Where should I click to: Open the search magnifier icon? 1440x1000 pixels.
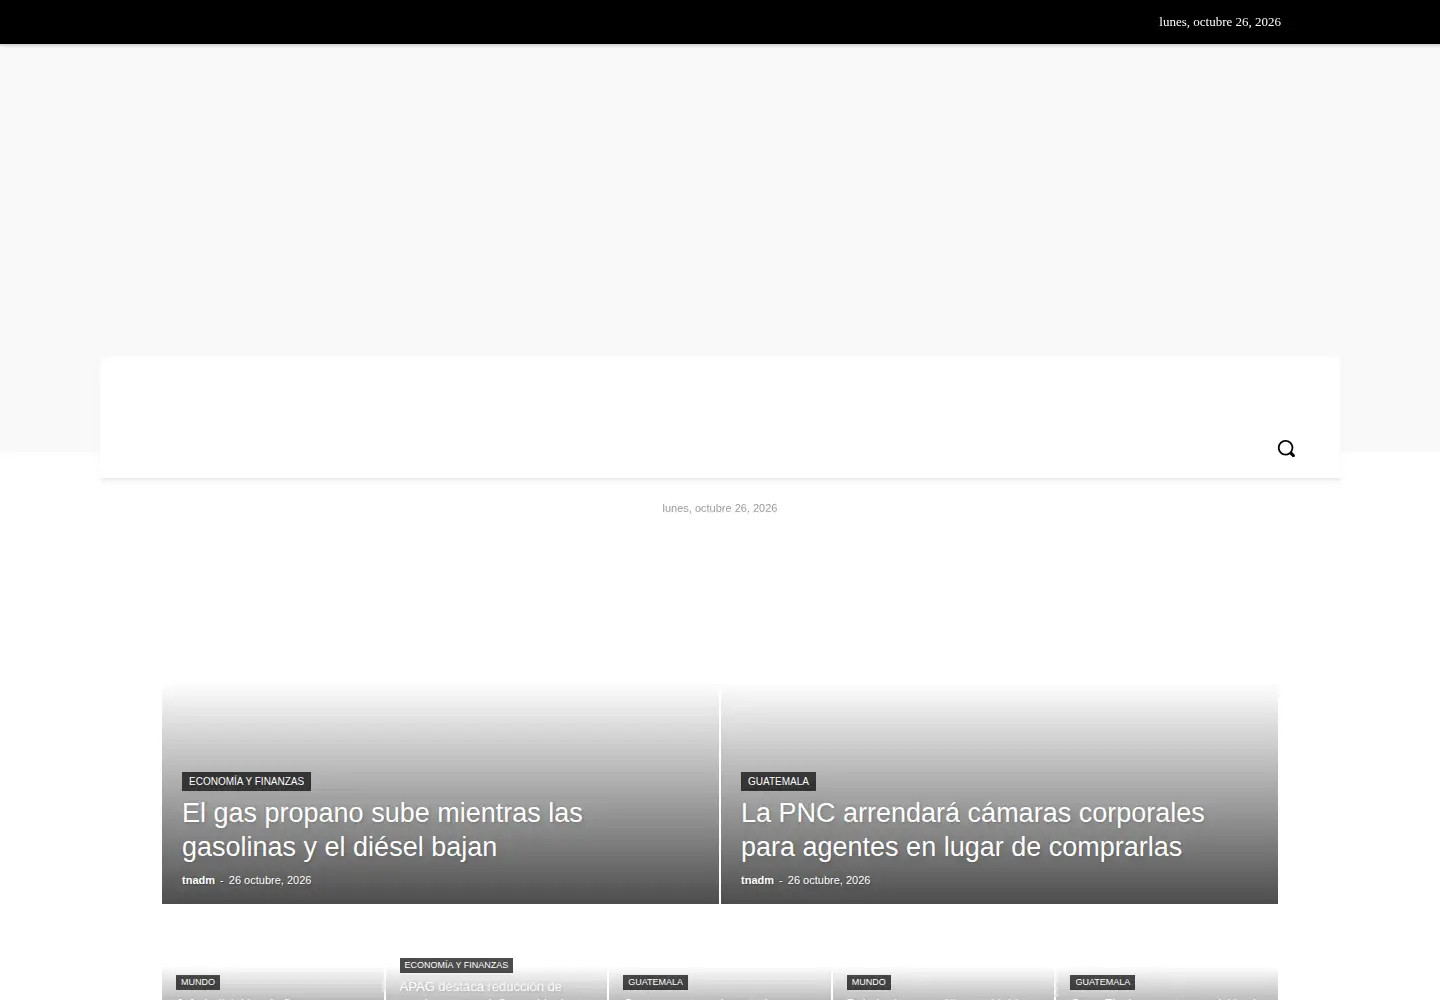1286,448
